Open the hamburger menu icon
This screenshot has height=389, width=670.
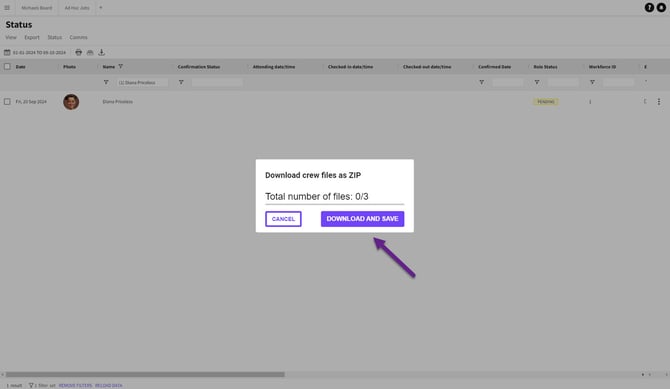7,8
